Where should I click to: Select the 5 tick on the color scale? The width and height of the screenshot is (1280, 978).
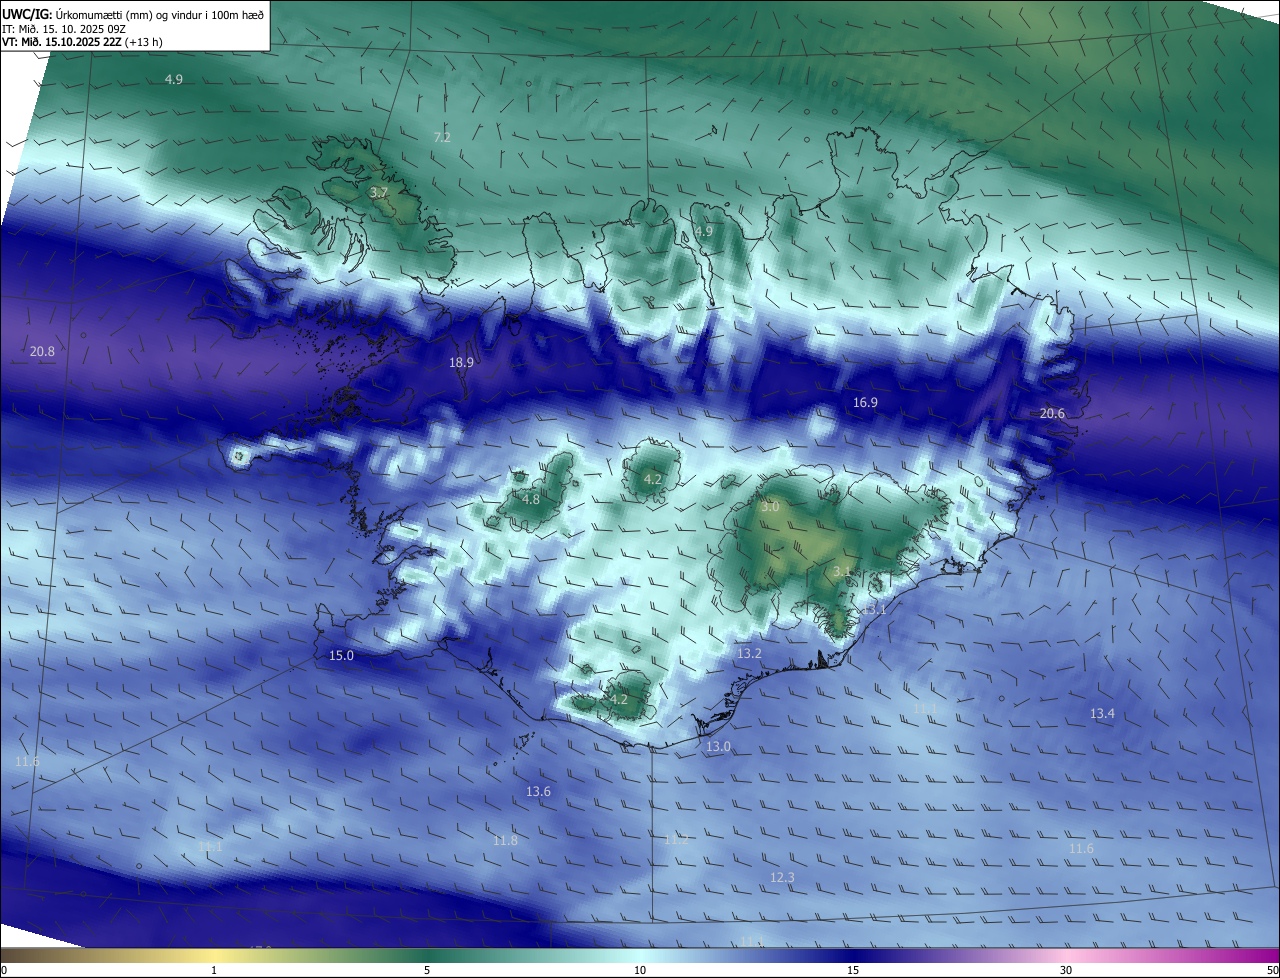tap(427, 970)
